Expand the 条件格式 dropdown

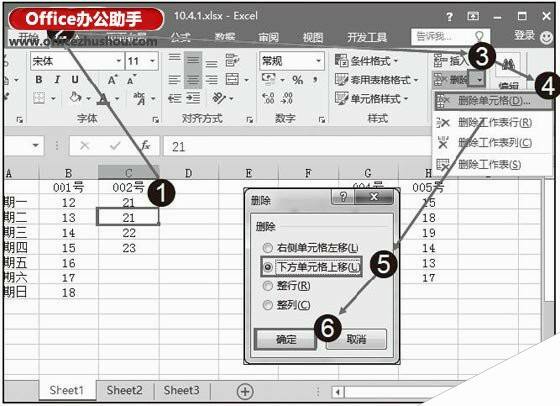[x=396, y=61]
